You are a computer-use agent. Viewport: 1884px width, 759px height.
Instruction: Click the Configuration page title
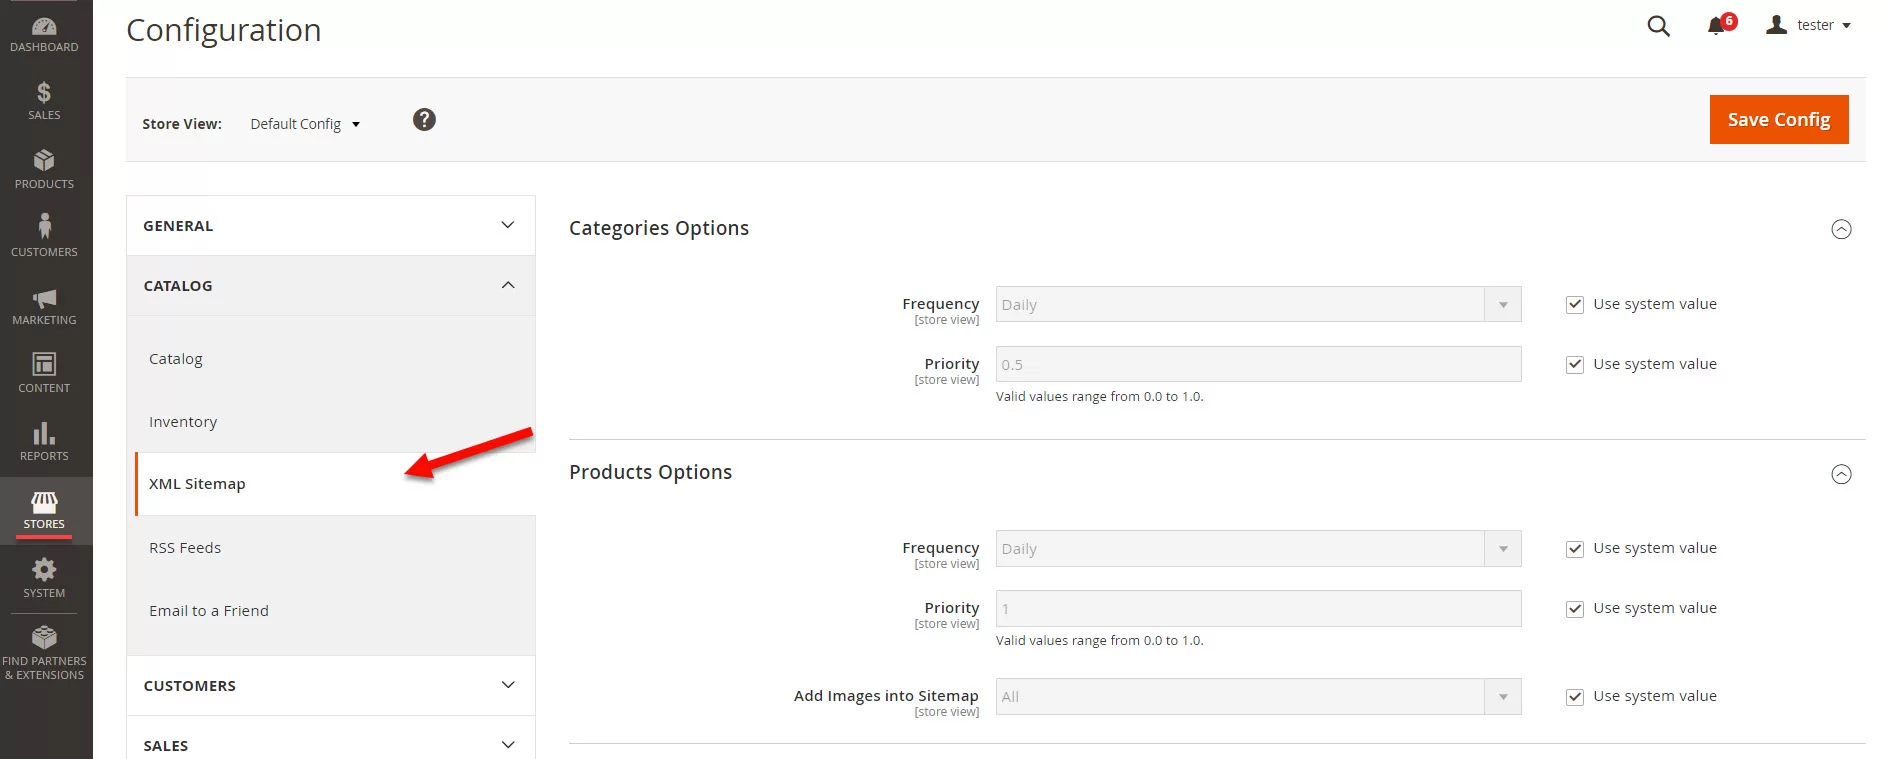(224, 31)
